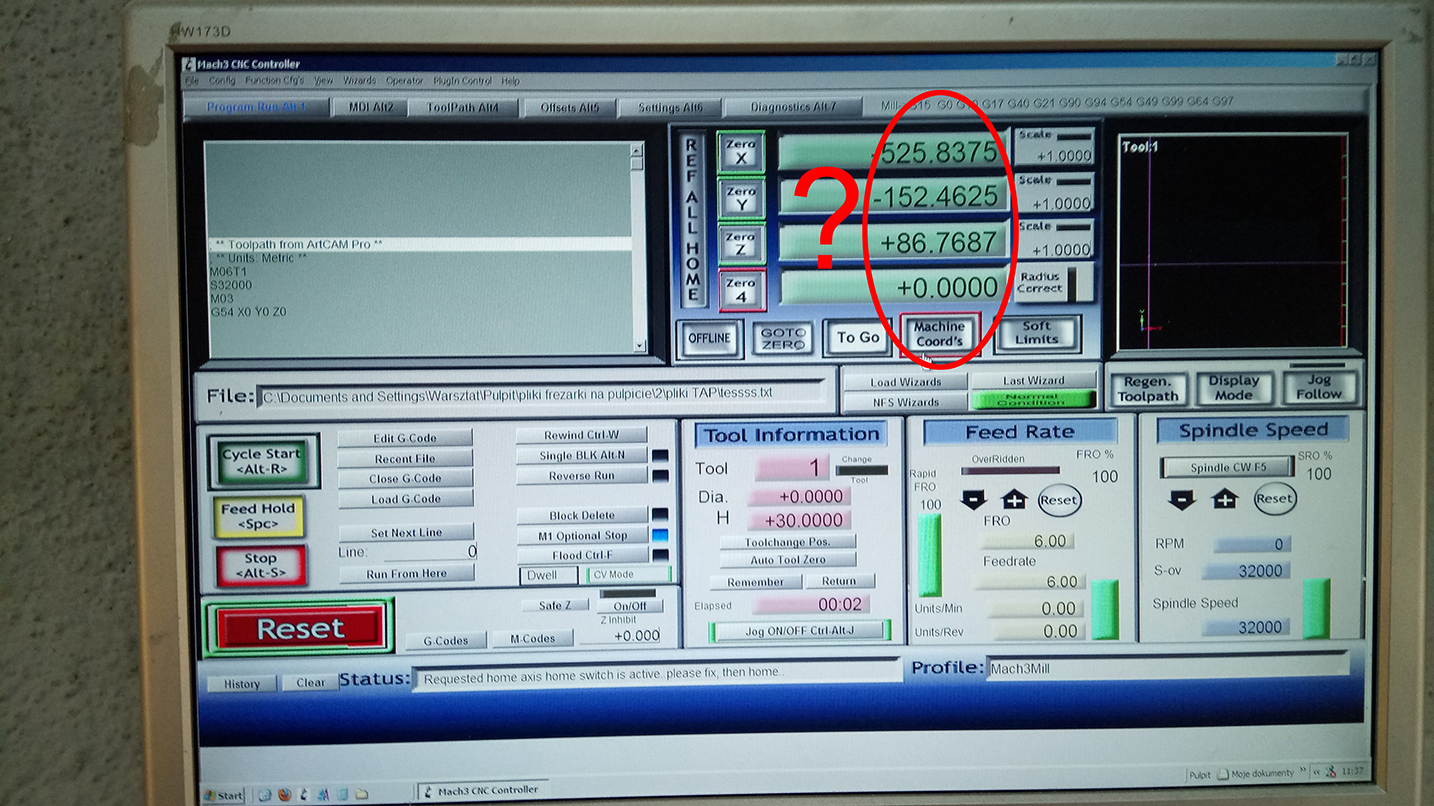This screenshot has height=806, width=1434.
Task: Toggle OFFLINE mode
Action: (x=709, y=338)
